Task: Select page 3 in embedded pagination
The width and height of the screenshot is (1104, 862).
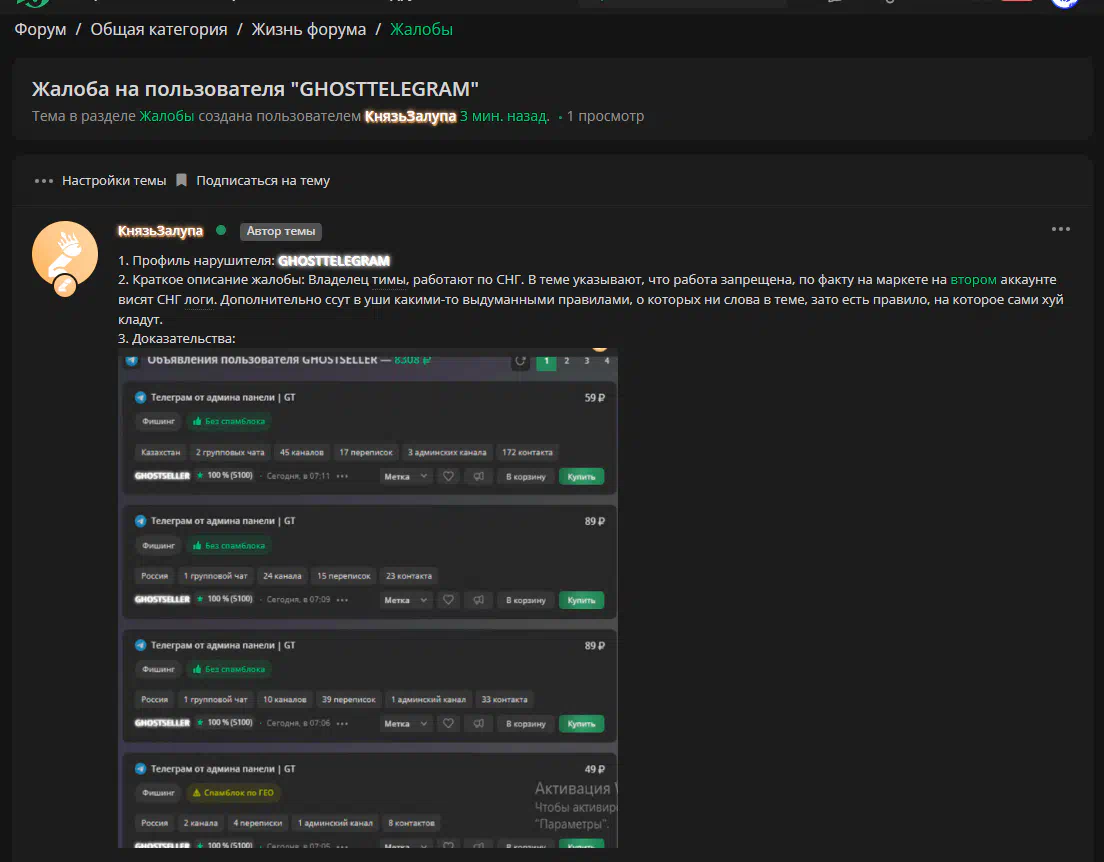Action: 586,361
